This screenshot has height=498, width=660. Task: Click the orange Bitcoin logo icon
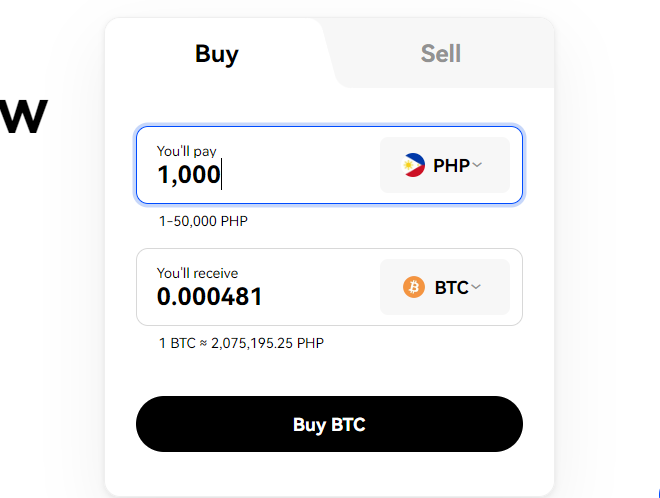click(x=414, y=287)
